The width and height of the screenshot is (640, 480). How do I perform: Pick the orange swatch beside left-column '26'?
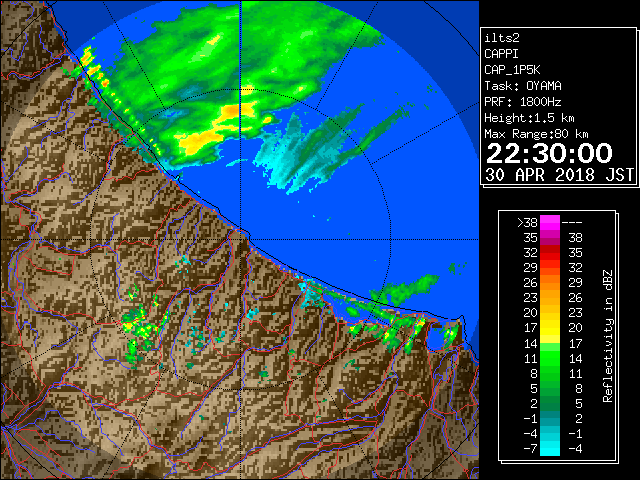click(550, 283)
